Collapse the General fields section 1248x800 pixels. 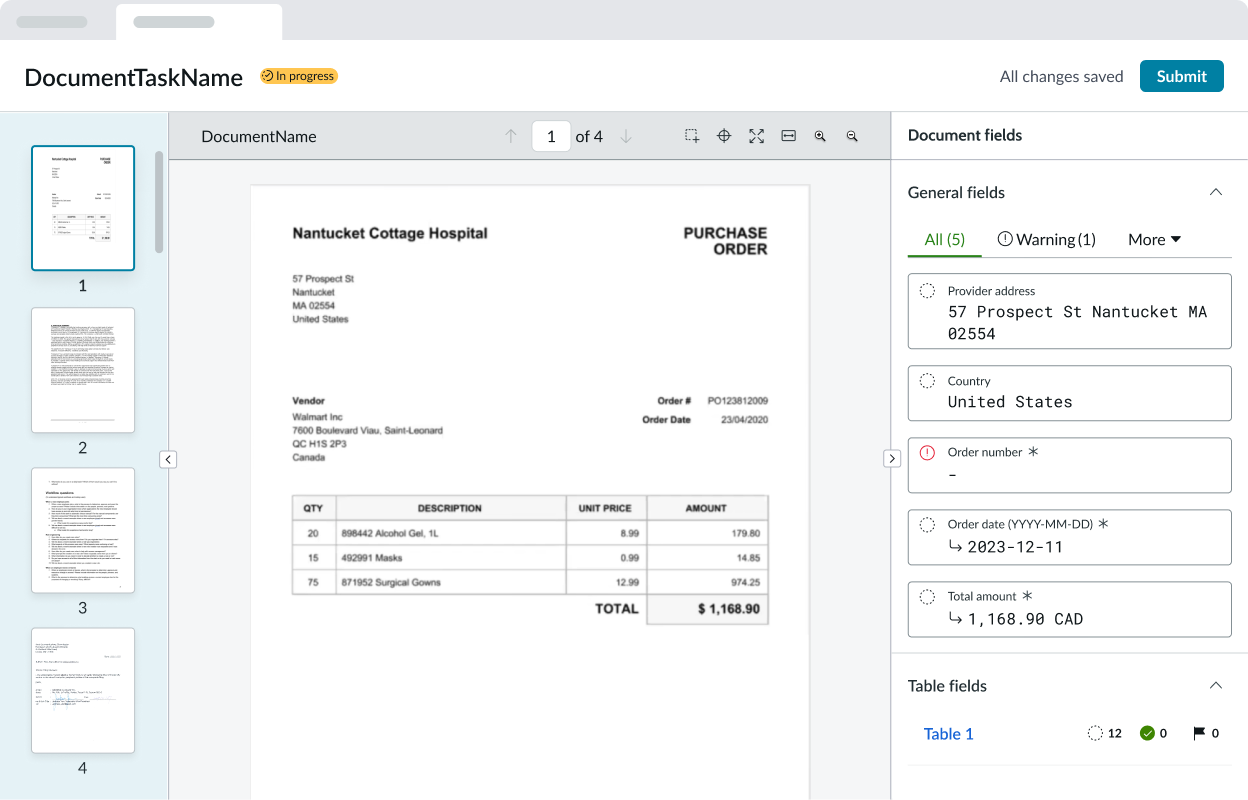tap(1215, 192)
